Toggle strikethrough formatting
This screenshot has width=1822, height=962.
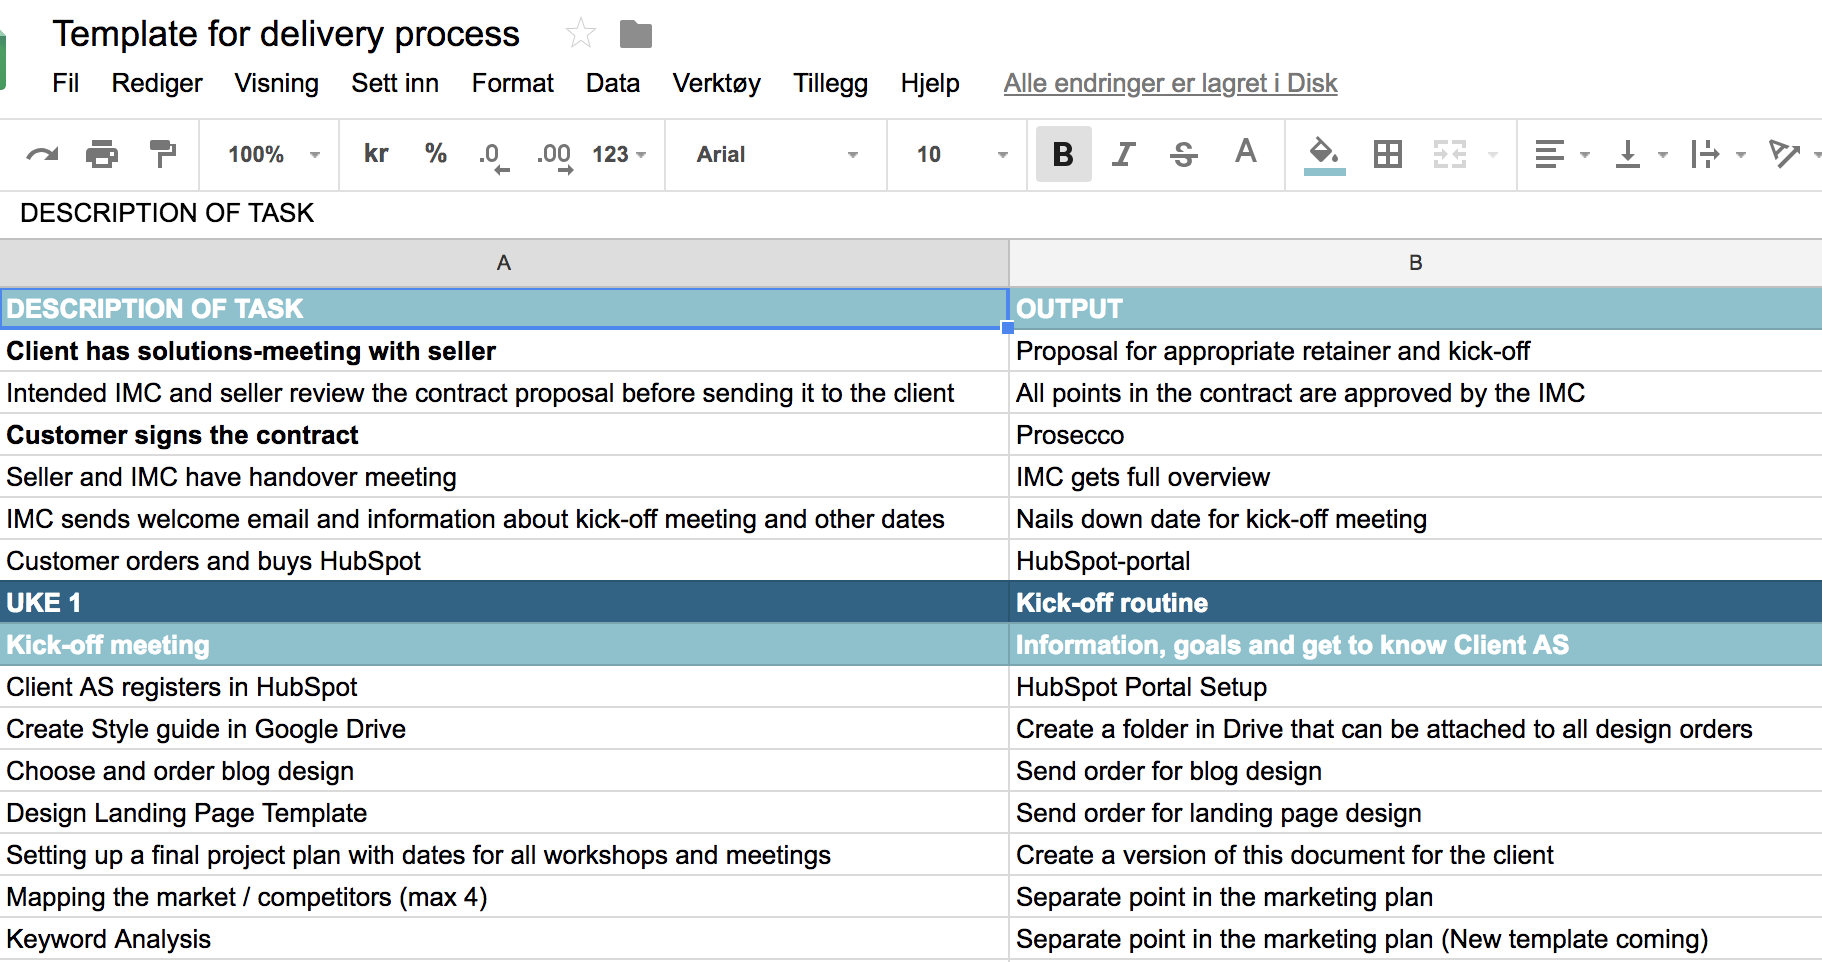pos(1184,154)
